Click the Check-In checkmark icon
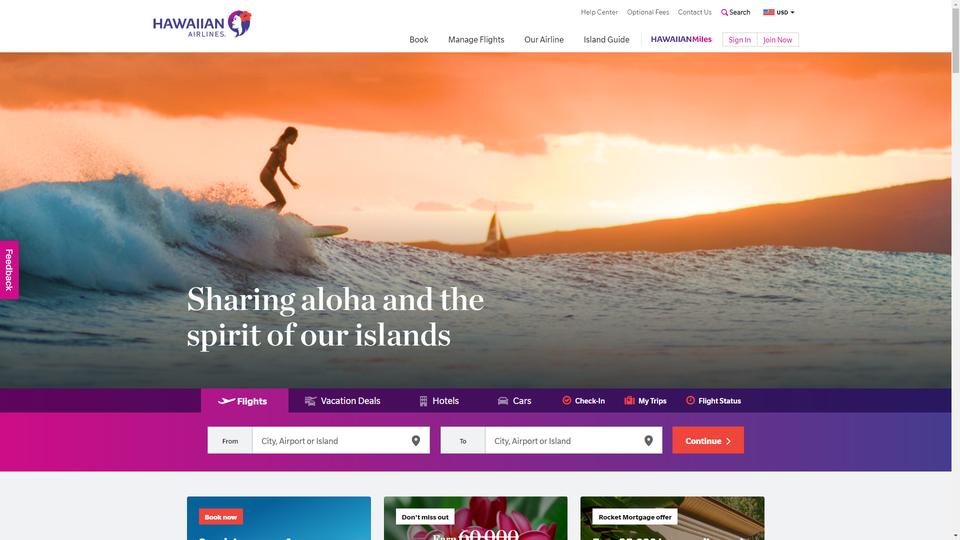960x540 pixels. click(567, 400)
